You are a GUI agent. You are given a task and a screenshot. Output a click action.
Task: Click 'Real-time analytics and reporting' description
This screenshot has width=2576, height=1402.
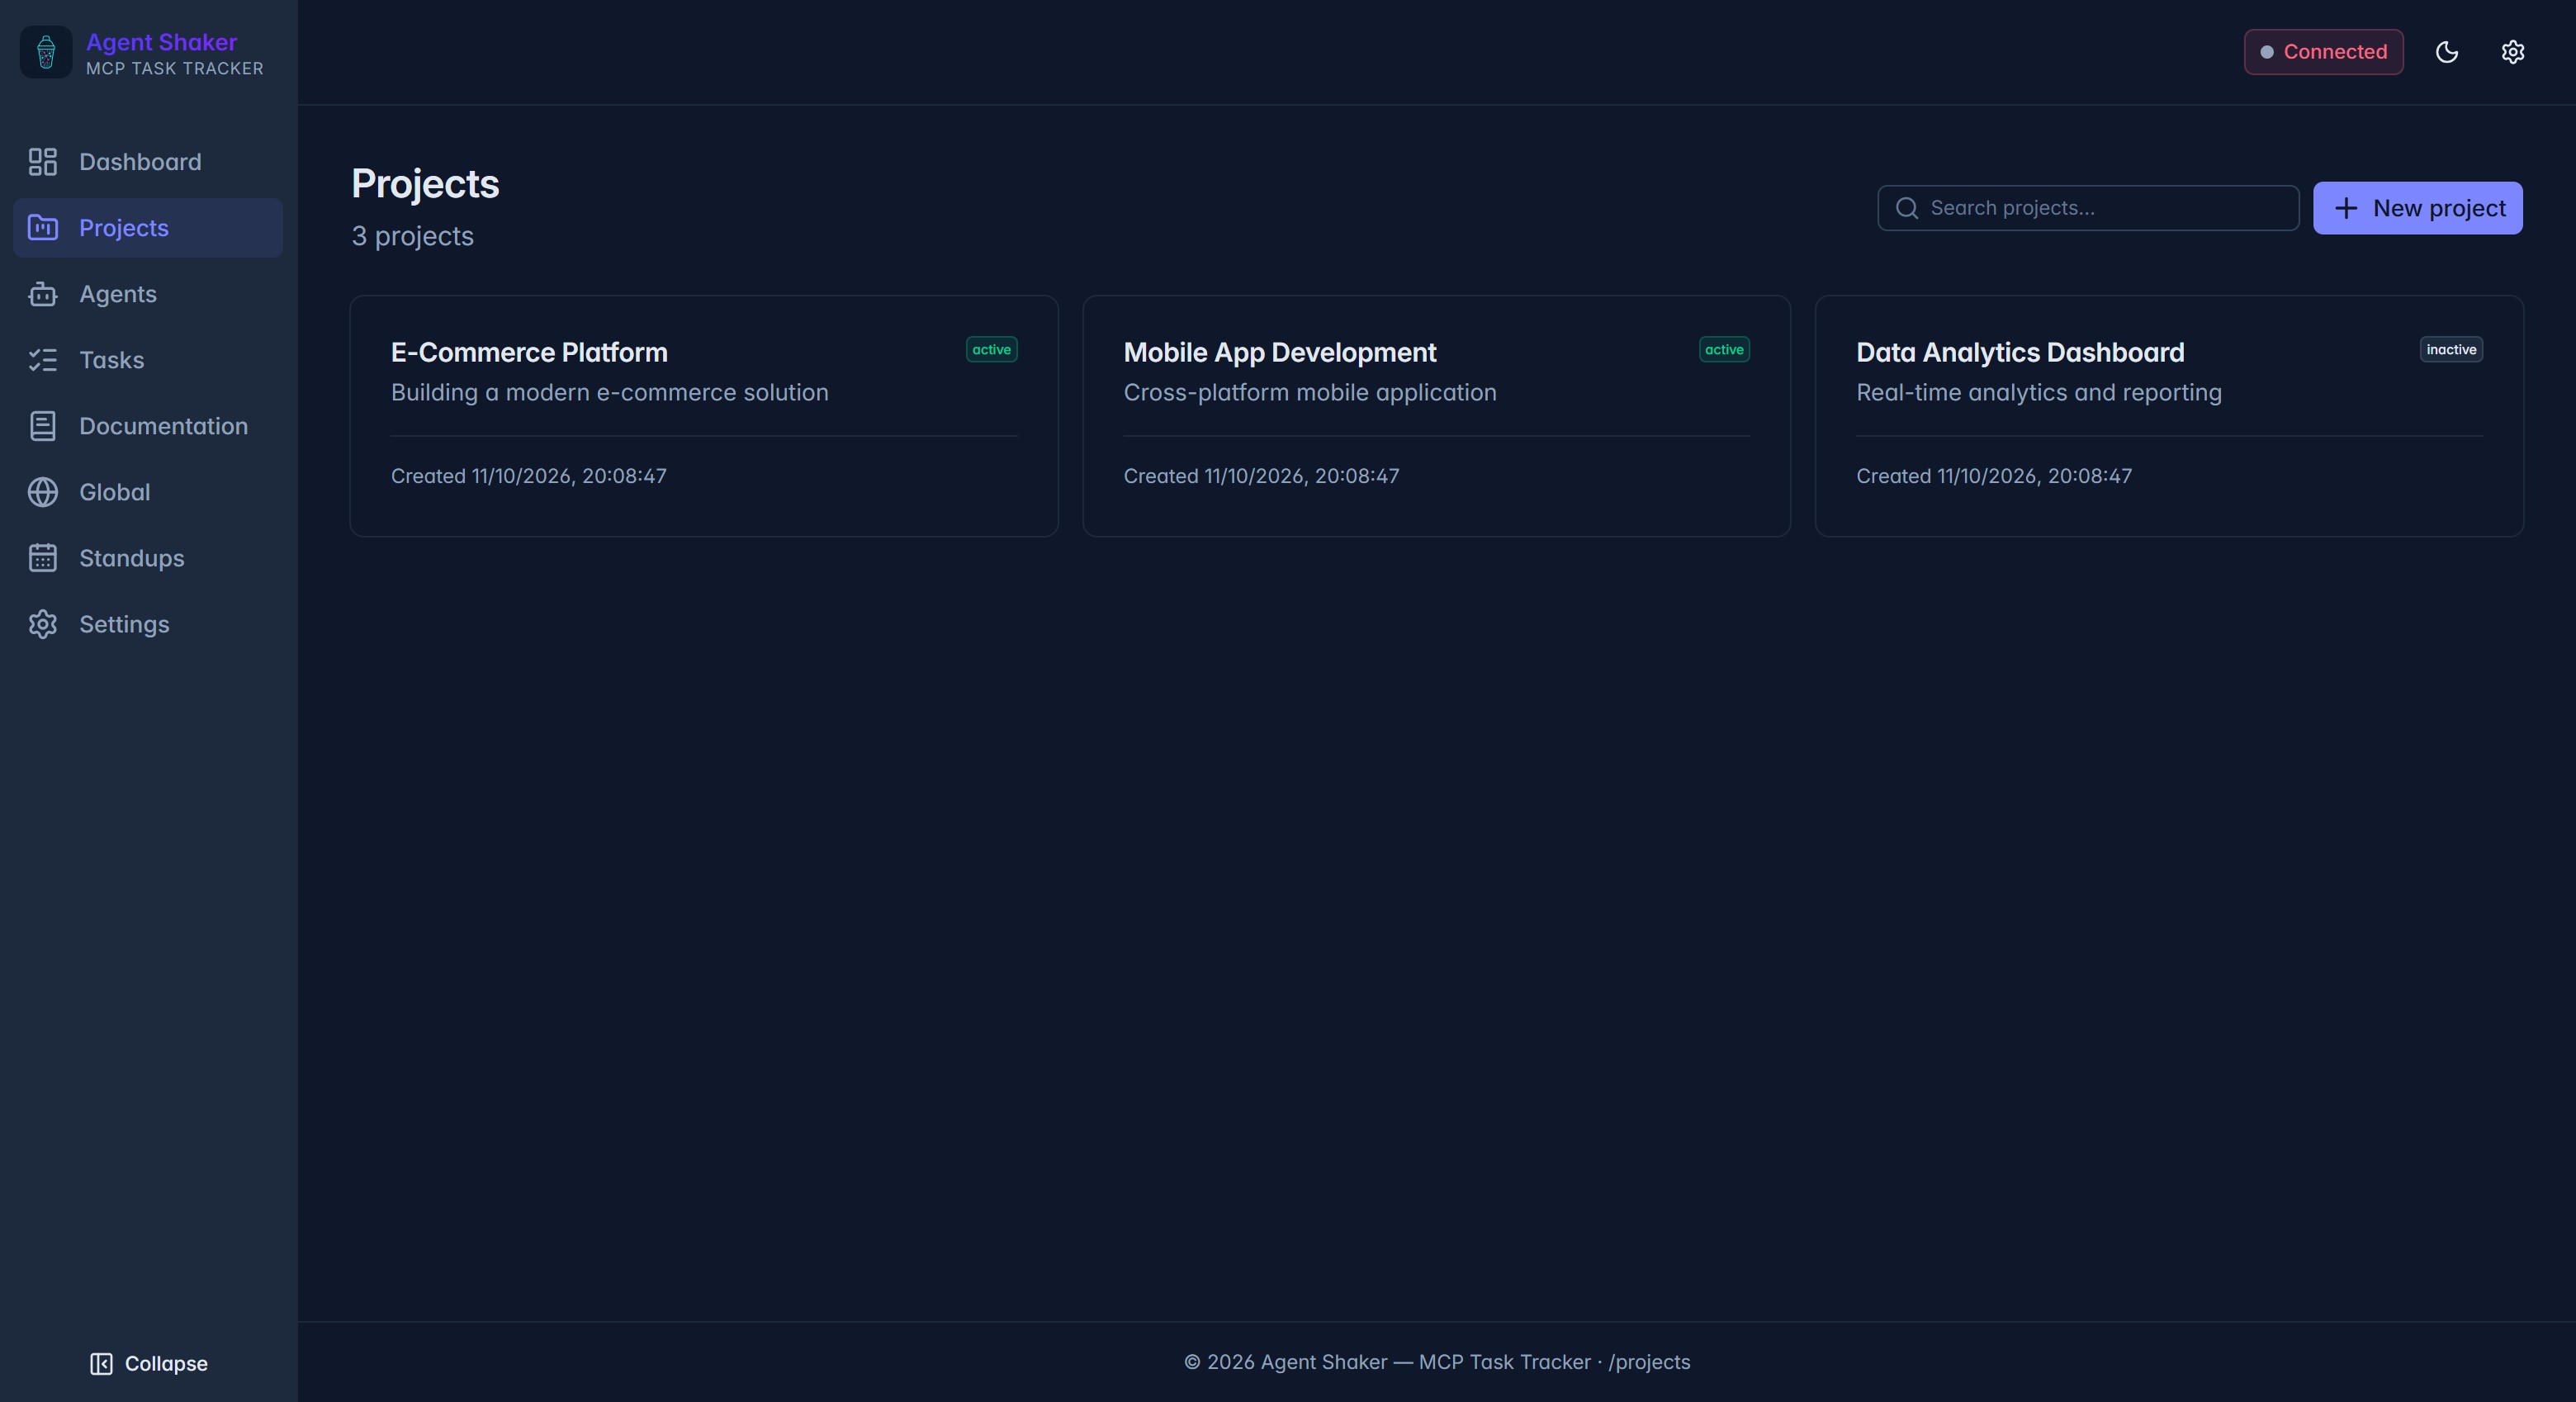click(2039, 393)
